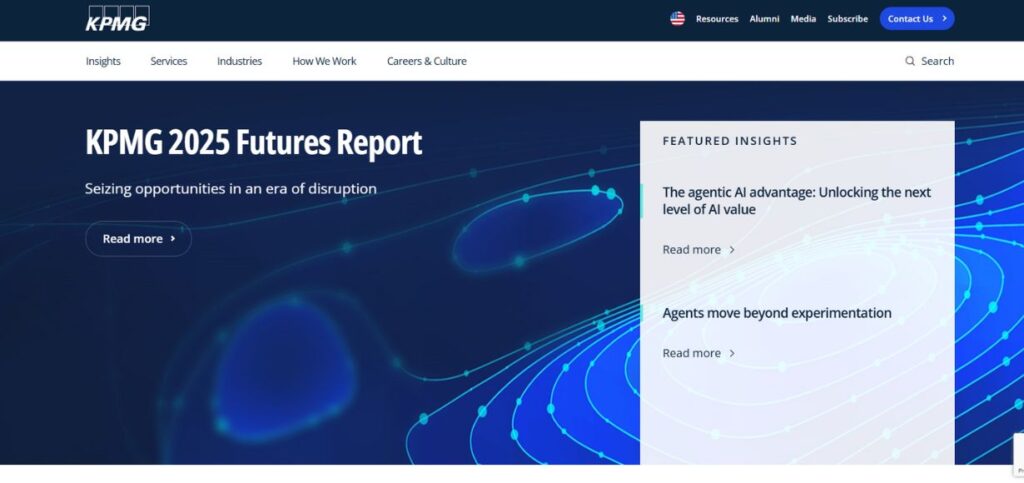
Task: Click Read more under Futures Report
Action: (138, 239)
